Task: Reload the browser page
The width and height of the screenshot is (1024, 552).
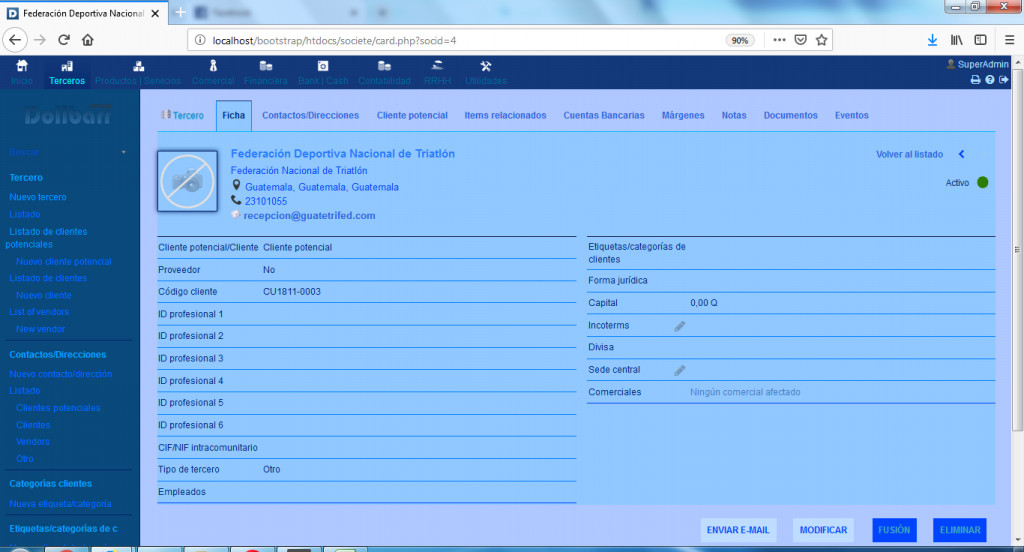Action: click(x=63, y=40)
